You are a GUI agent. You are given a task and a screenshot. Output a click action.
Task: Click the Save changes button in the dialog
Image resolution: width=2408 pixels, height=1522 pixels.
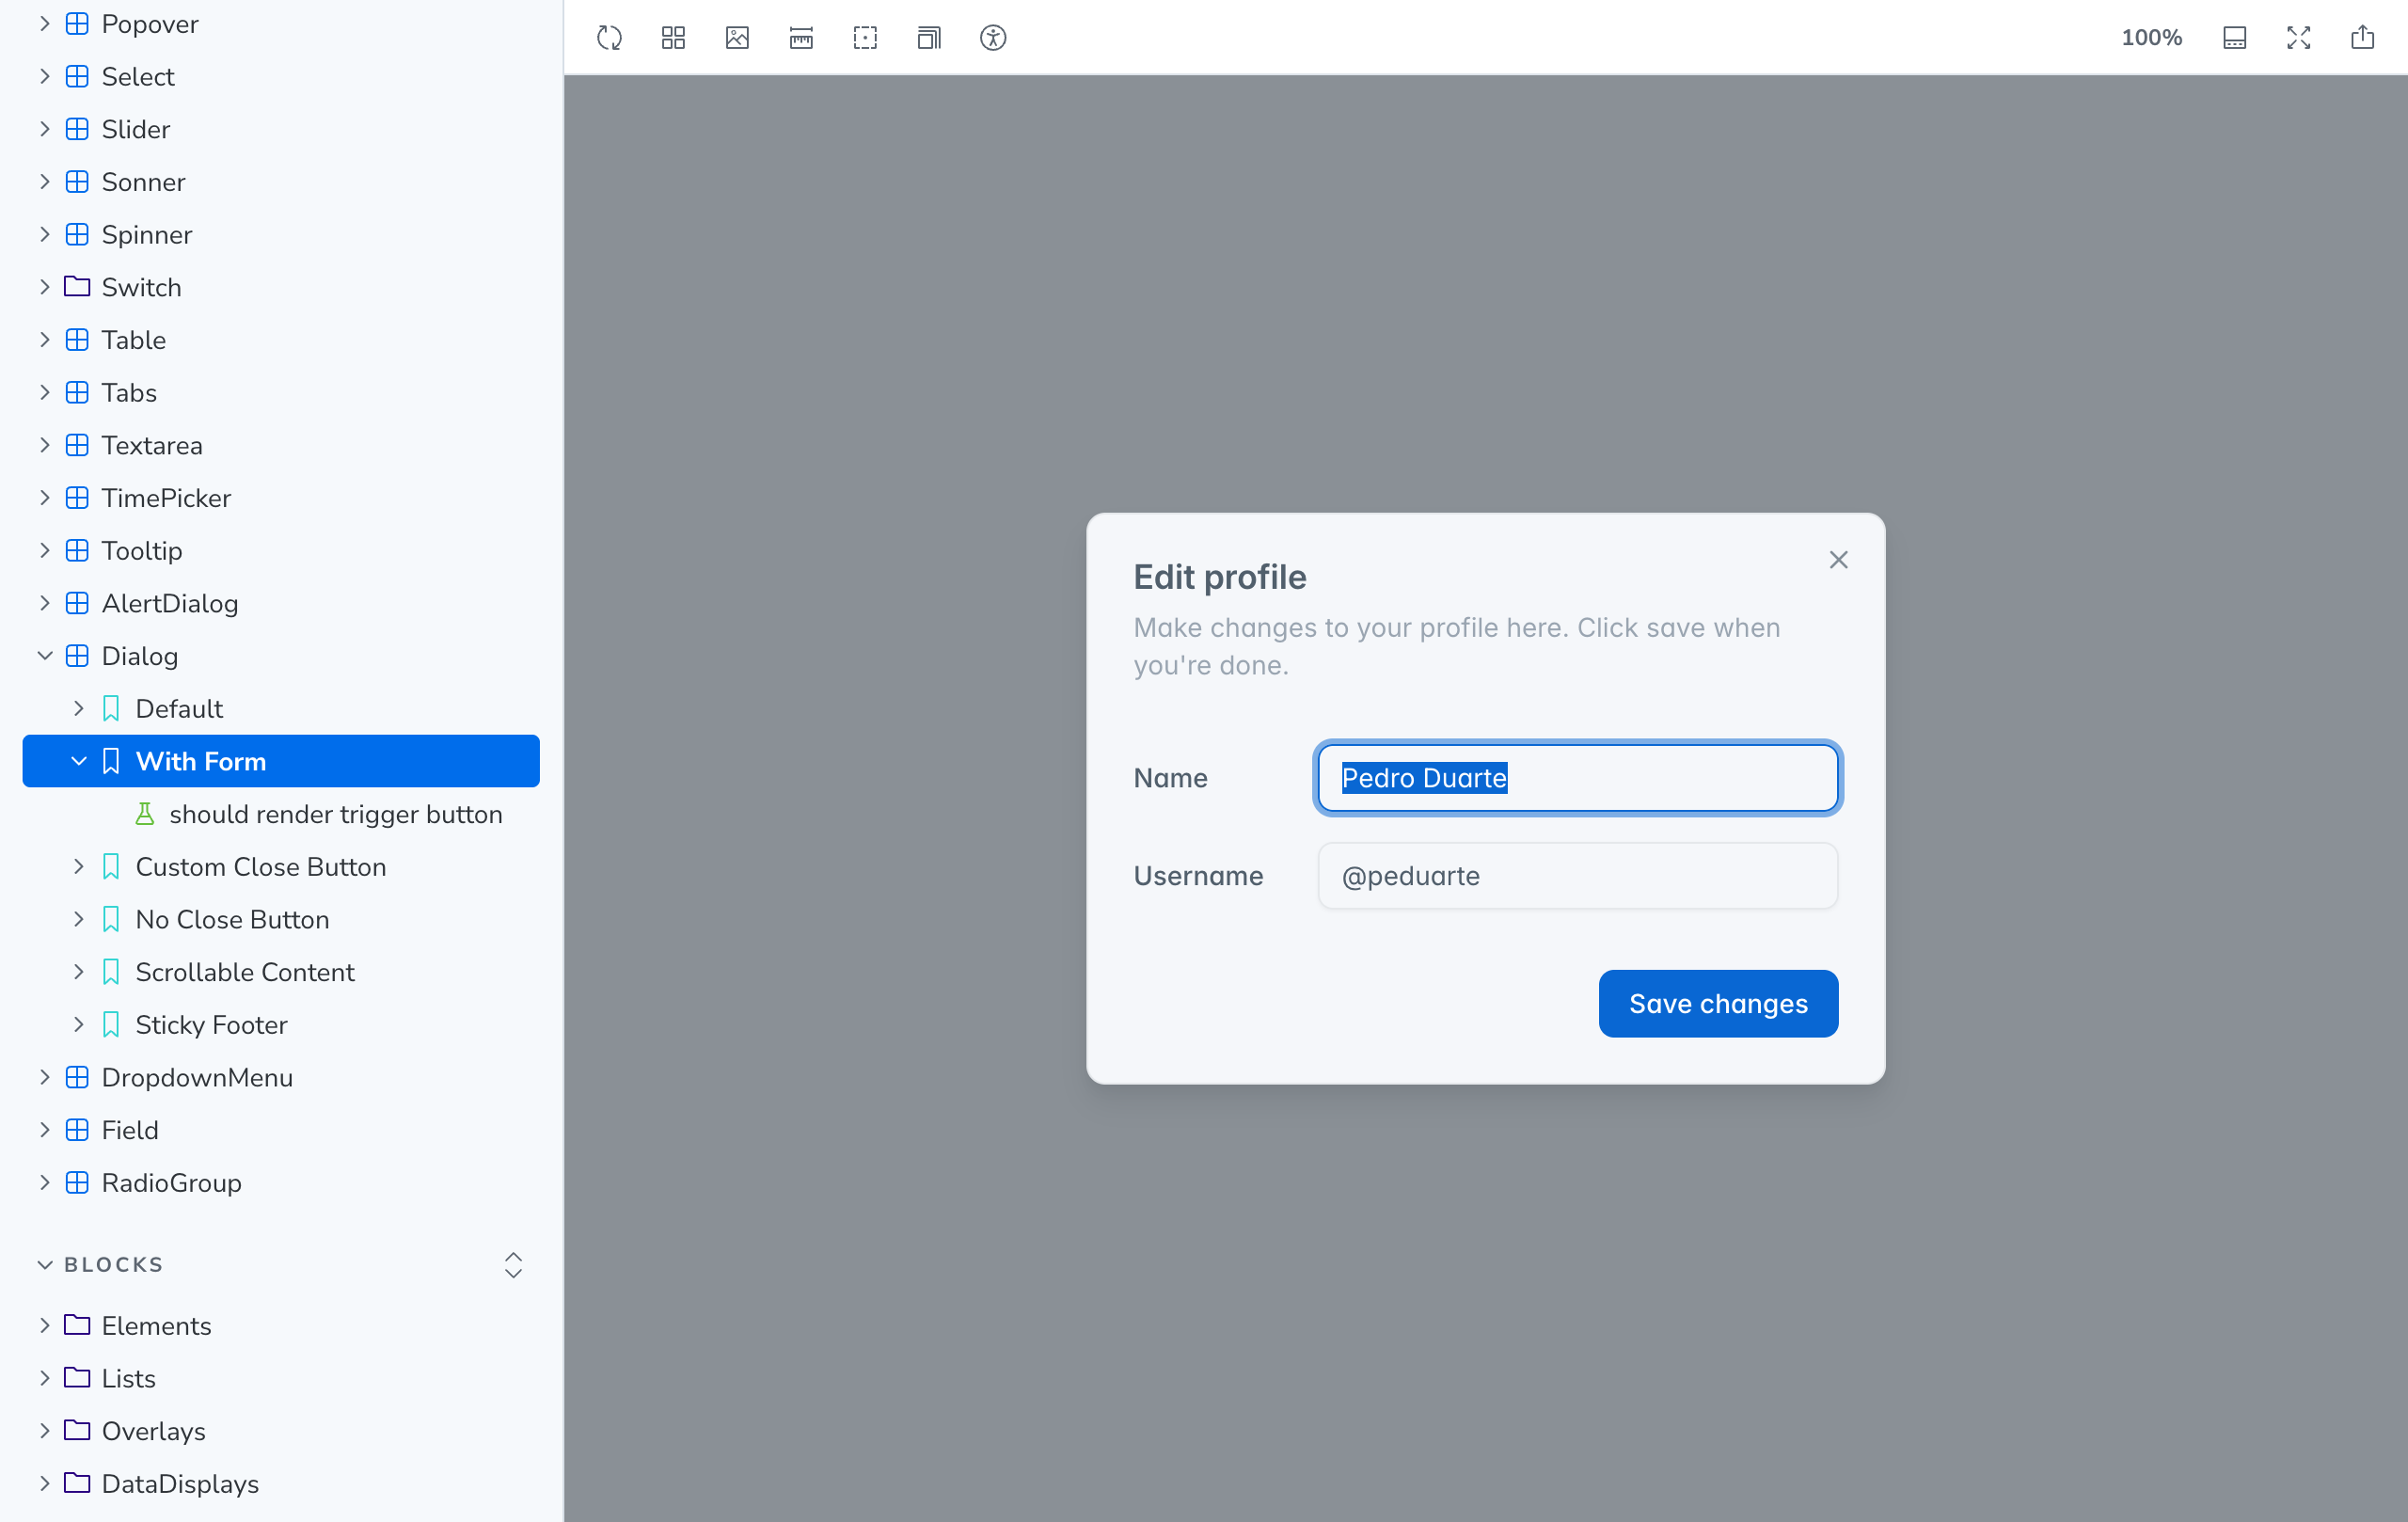[1717, 1003]
